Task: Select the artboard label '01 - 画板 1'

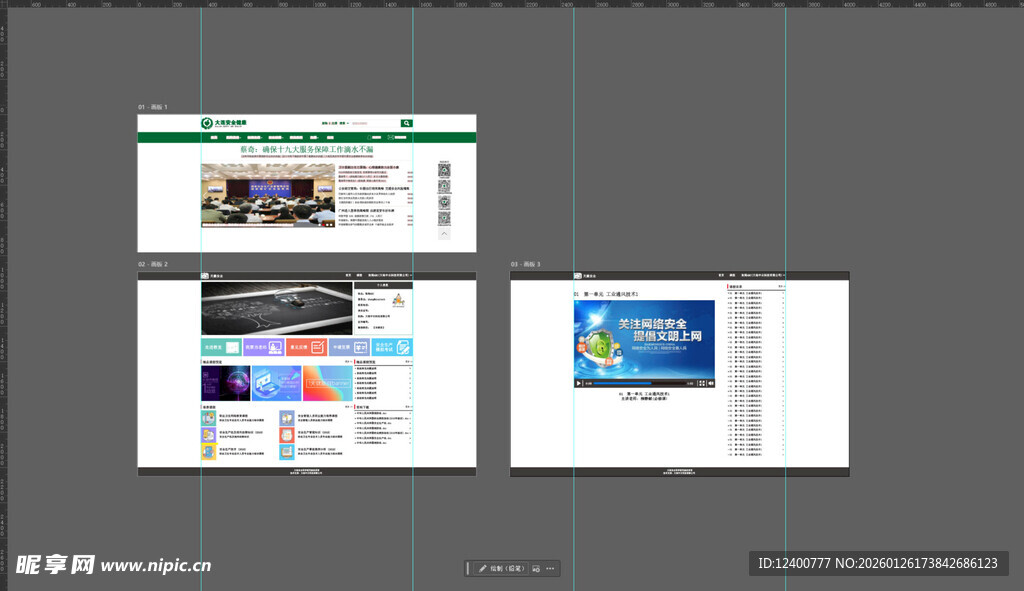Action: pyautogui.click(x=153, y=107)
